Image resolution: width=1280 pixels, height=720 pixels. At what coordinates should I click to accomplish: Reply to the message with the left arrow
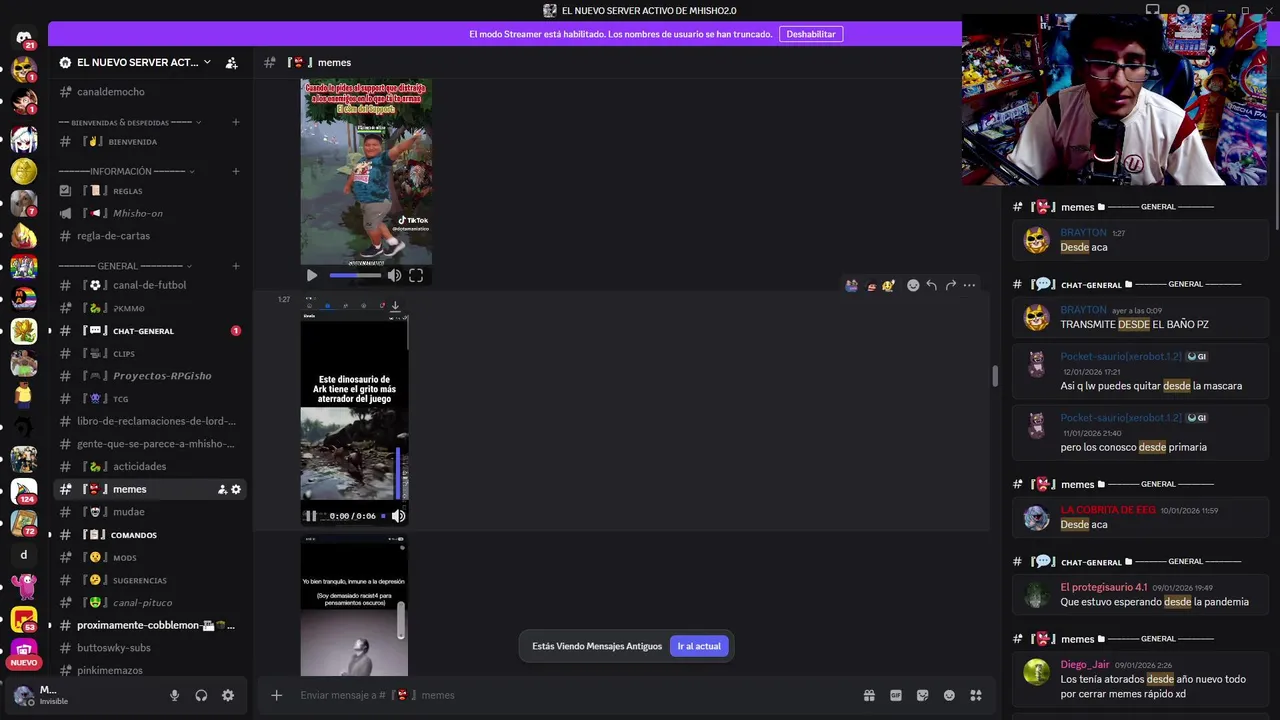931,285
